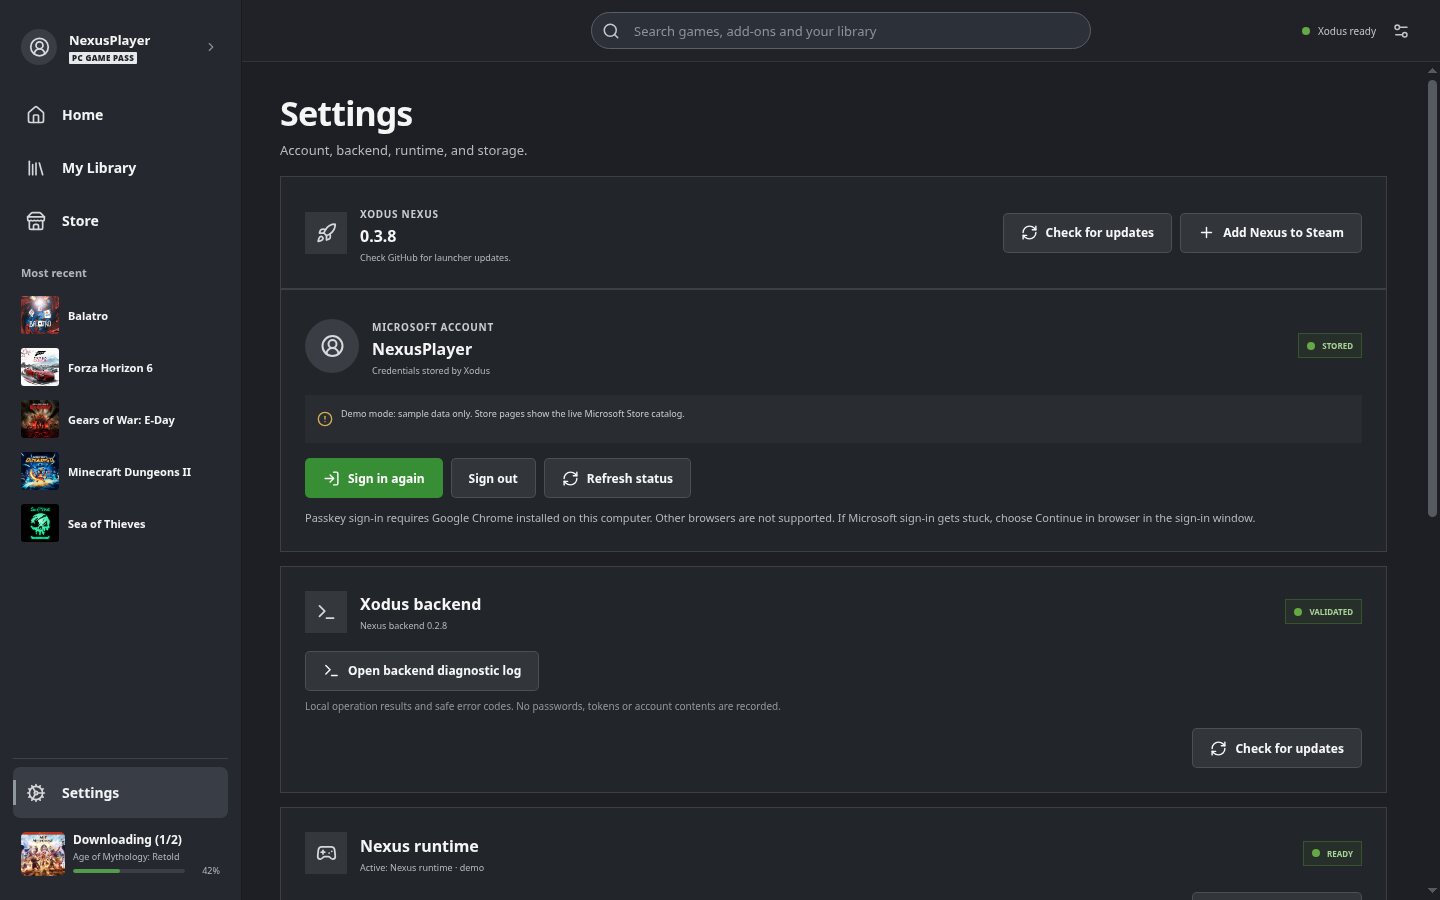1440x900 pixels.
Task: Open the NexusPlayer profile avatar icon in the sidebar
Action: (x=39, y=47)
